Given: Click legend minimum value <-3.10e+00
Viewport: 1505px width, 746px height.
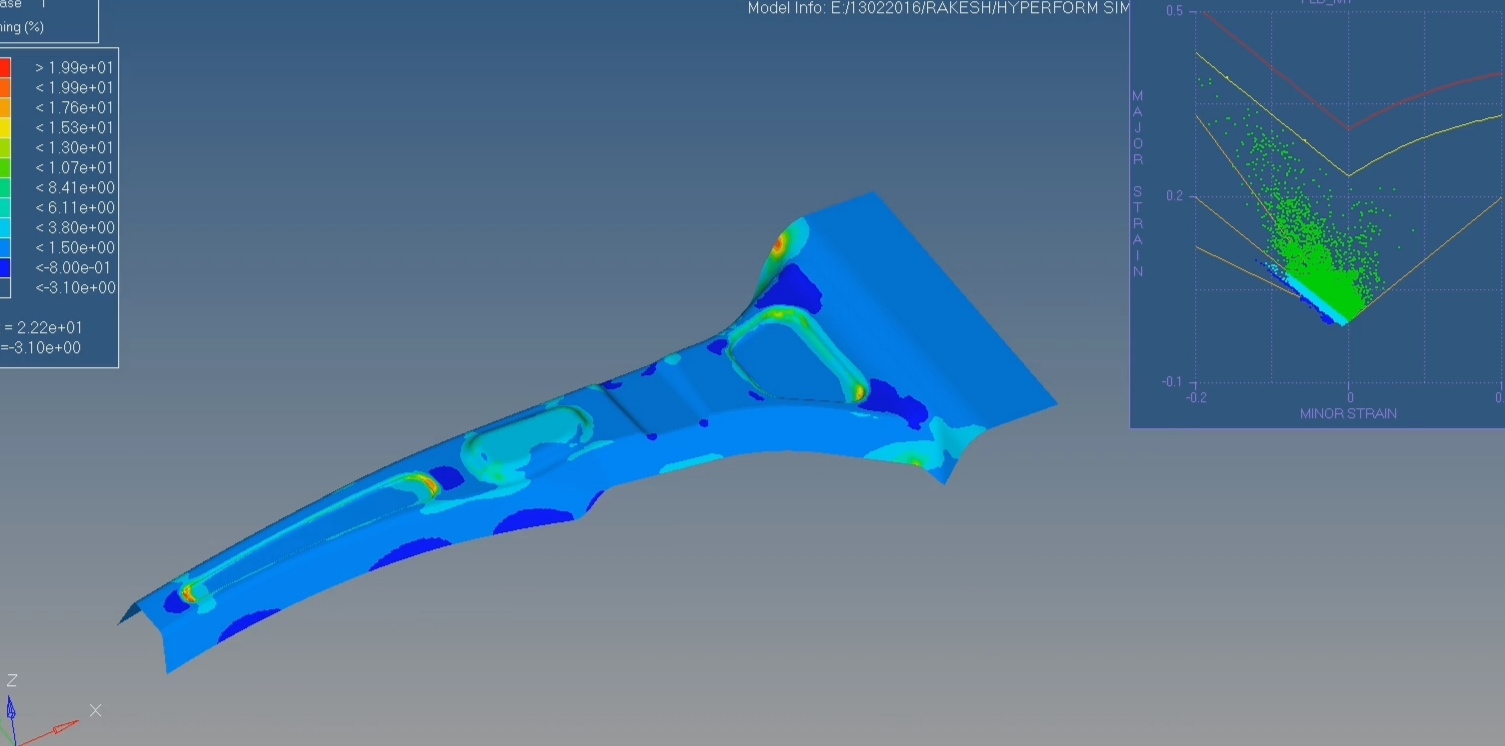Looking at the screenshot, I should 74,288.
